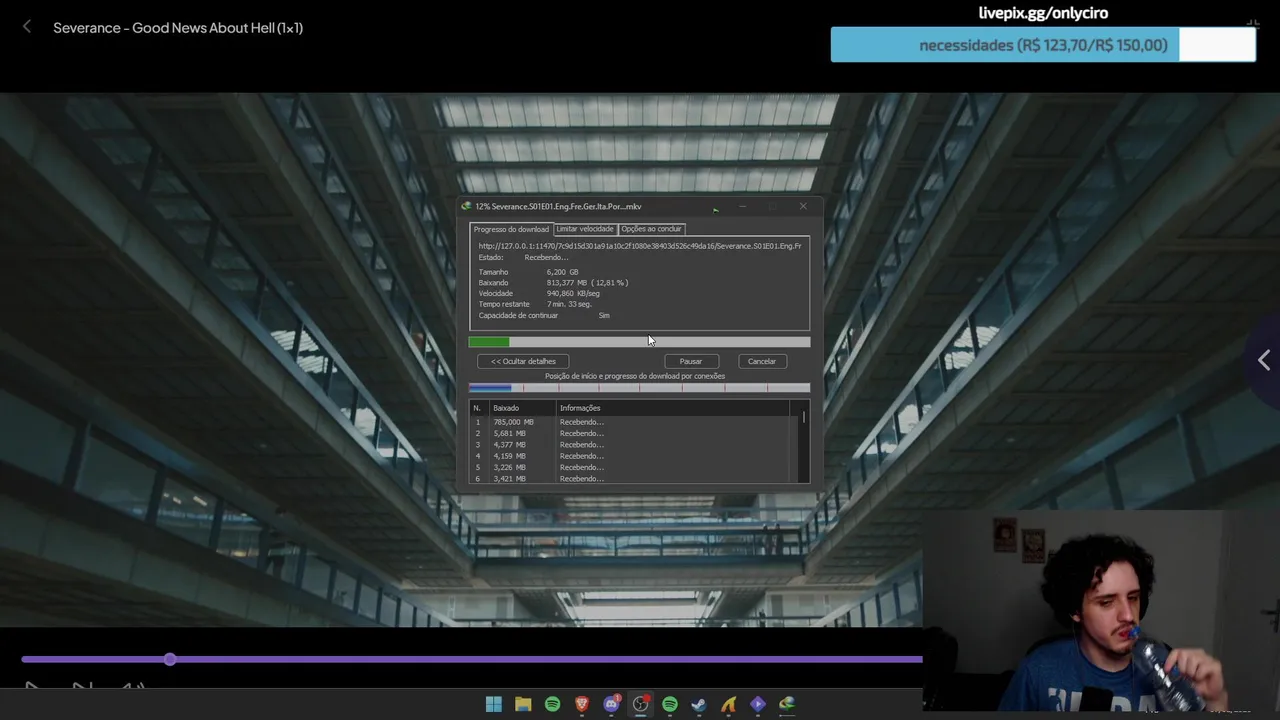Click the dialog title 12% Severance.S01E01
Screen dimensions: 1280x720
coord(558,206)
